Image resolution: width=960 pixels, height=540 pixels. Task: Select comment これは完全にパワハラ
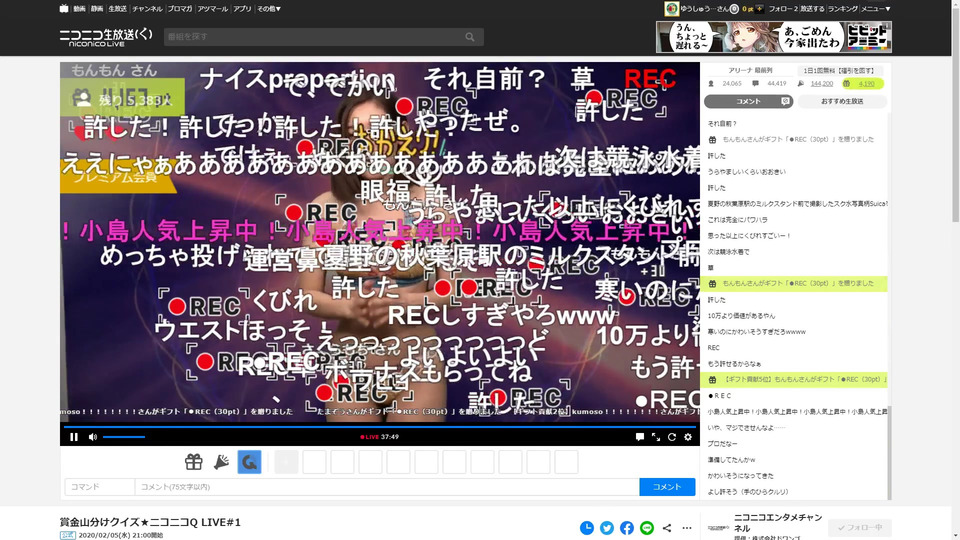pos(737,219)
